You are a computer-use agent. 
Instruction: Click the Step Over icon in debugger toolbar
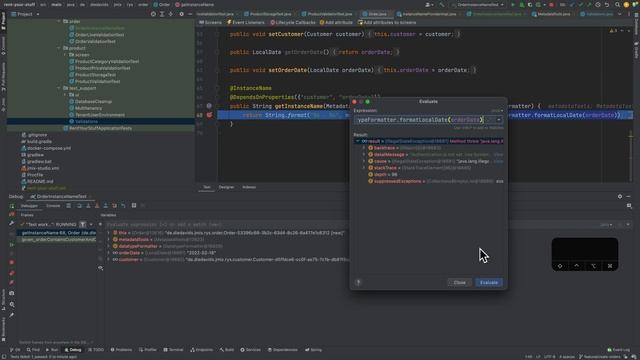point(79,206)
